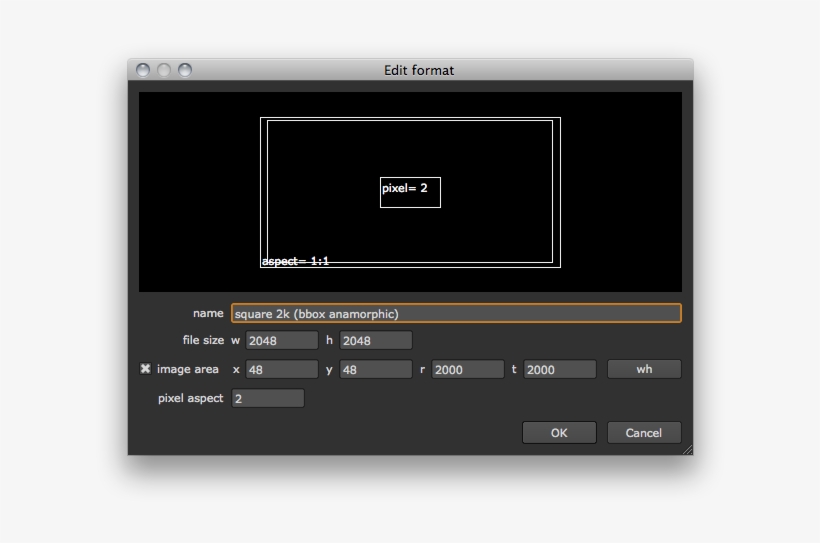This screenshot has width=820, height=543.
Task: Dismiss dialog with Cancel button
Action: coord(644,433)
